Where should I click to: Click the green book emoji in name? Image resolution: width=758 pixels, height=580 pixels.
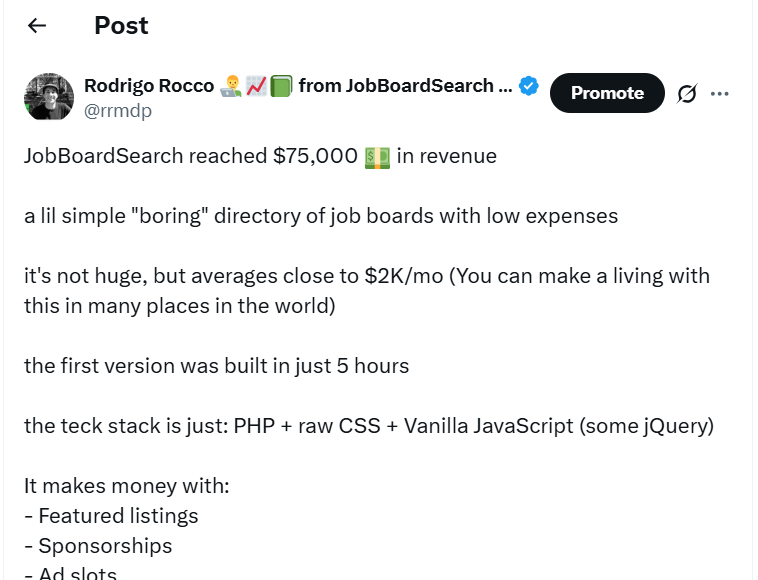pos(281,86)
